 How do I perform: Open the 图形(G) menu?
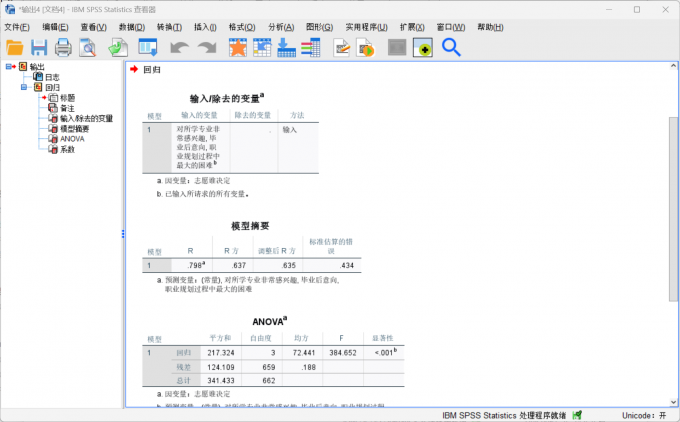pyautogui.click(x=320, y=27)
